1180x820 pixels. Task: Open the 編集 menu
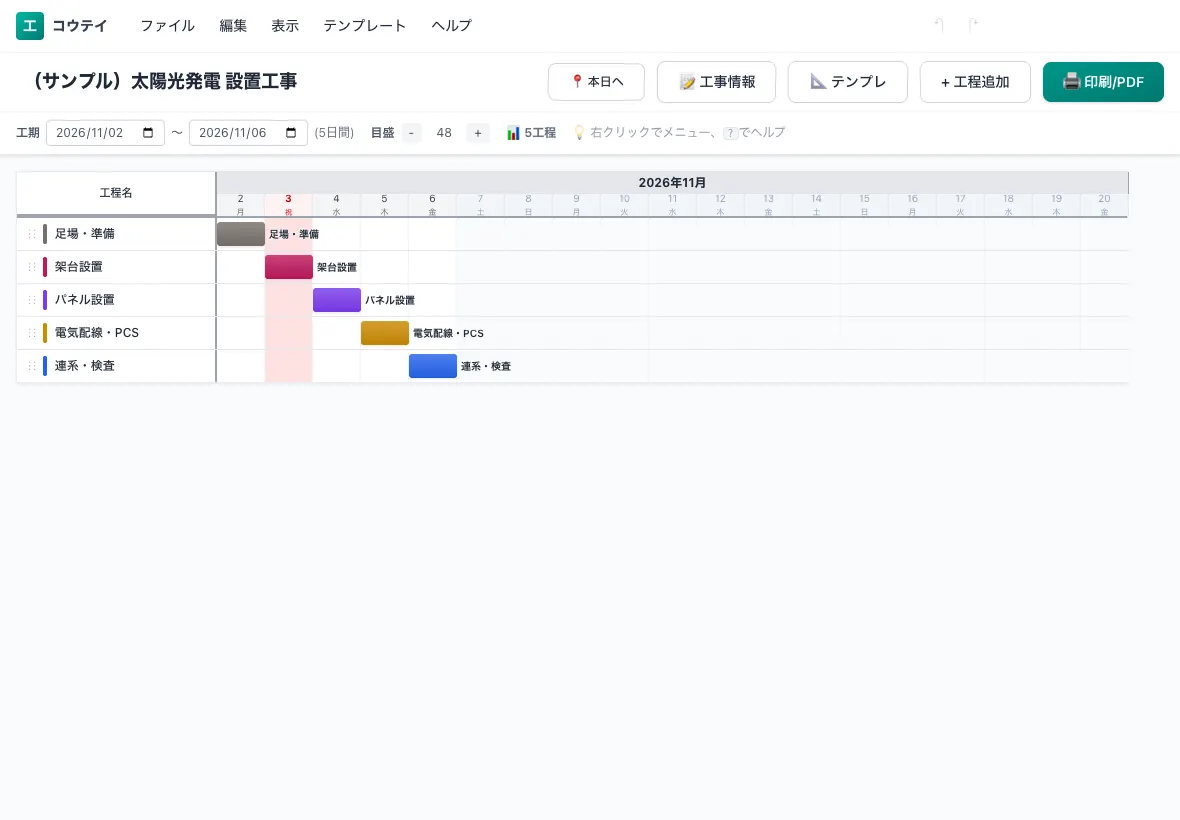[x=233, y=26]
